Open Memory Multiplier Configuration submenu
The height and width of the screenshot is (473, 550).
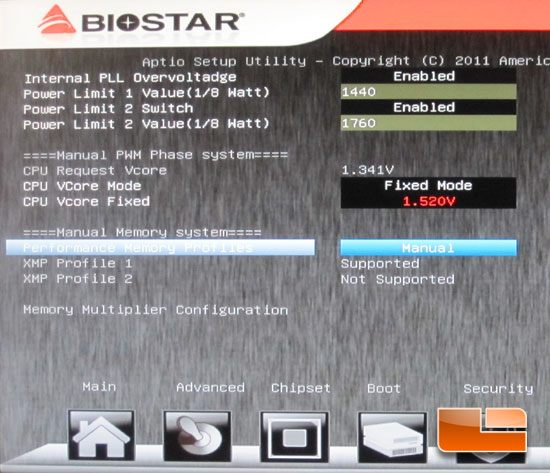tap(156, 310)
